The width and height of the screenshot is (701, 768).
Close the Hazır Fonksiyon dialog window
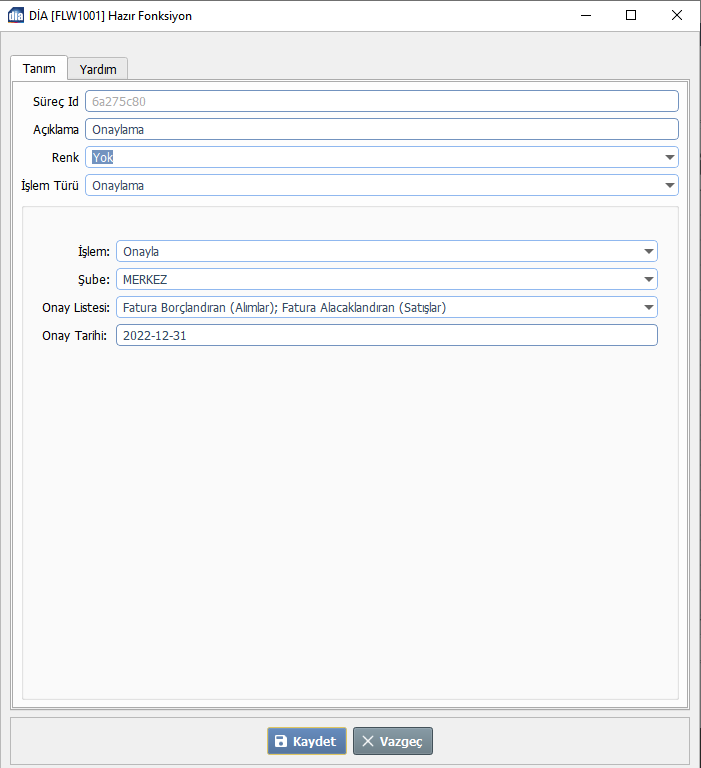point(677,16)
